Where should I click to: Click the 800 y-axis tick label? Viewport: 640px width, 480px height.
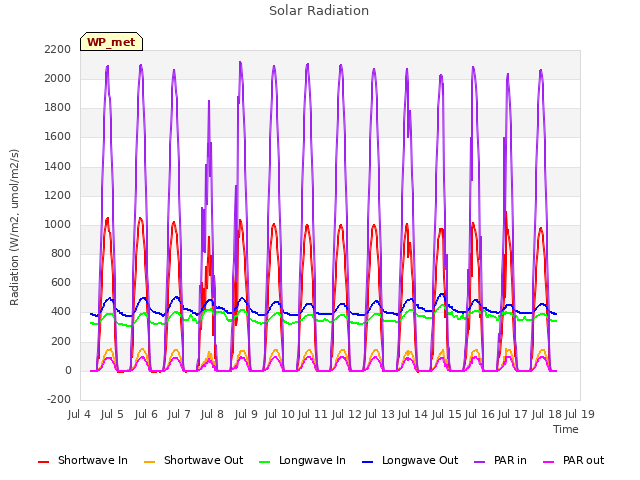click(61, 253)
